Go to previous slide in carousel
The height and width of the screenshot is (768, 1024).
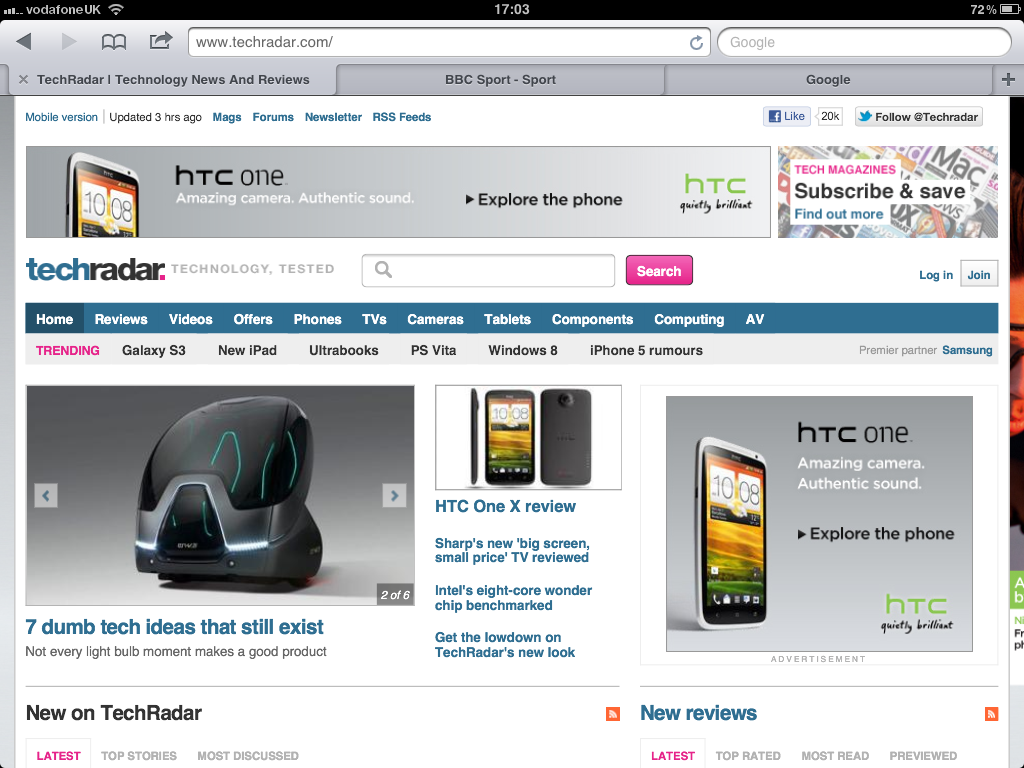pyautogui.click(x=46, y=496)
